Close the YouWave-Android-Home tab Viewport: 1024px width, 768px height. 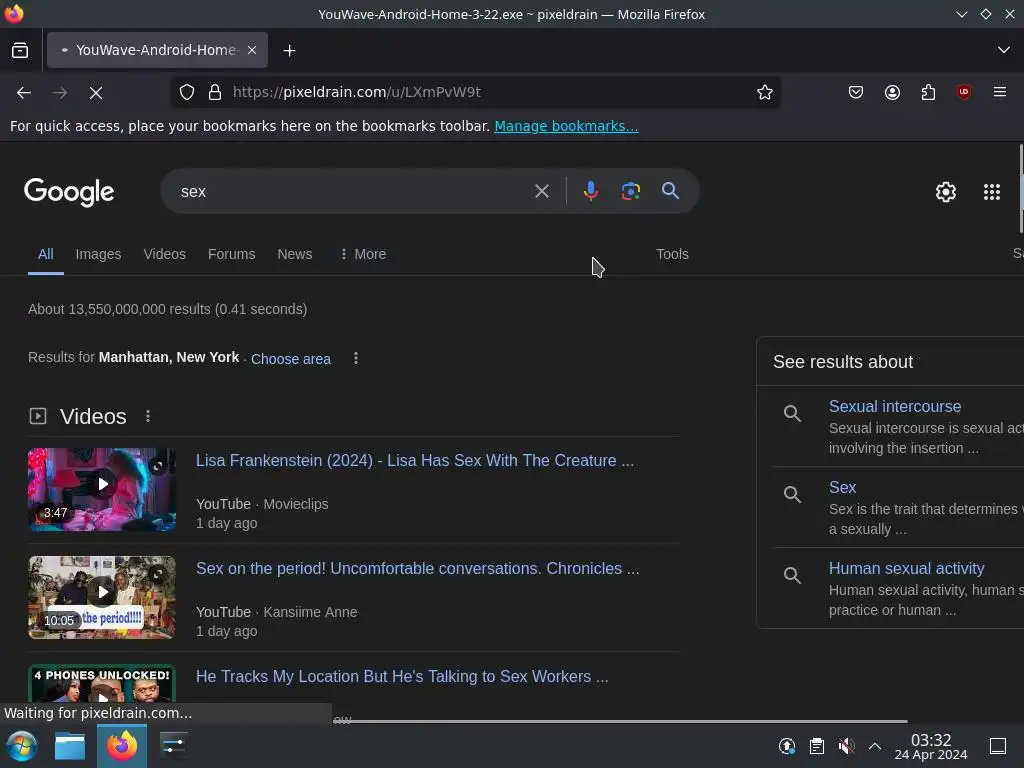click(x=252, y=50)
